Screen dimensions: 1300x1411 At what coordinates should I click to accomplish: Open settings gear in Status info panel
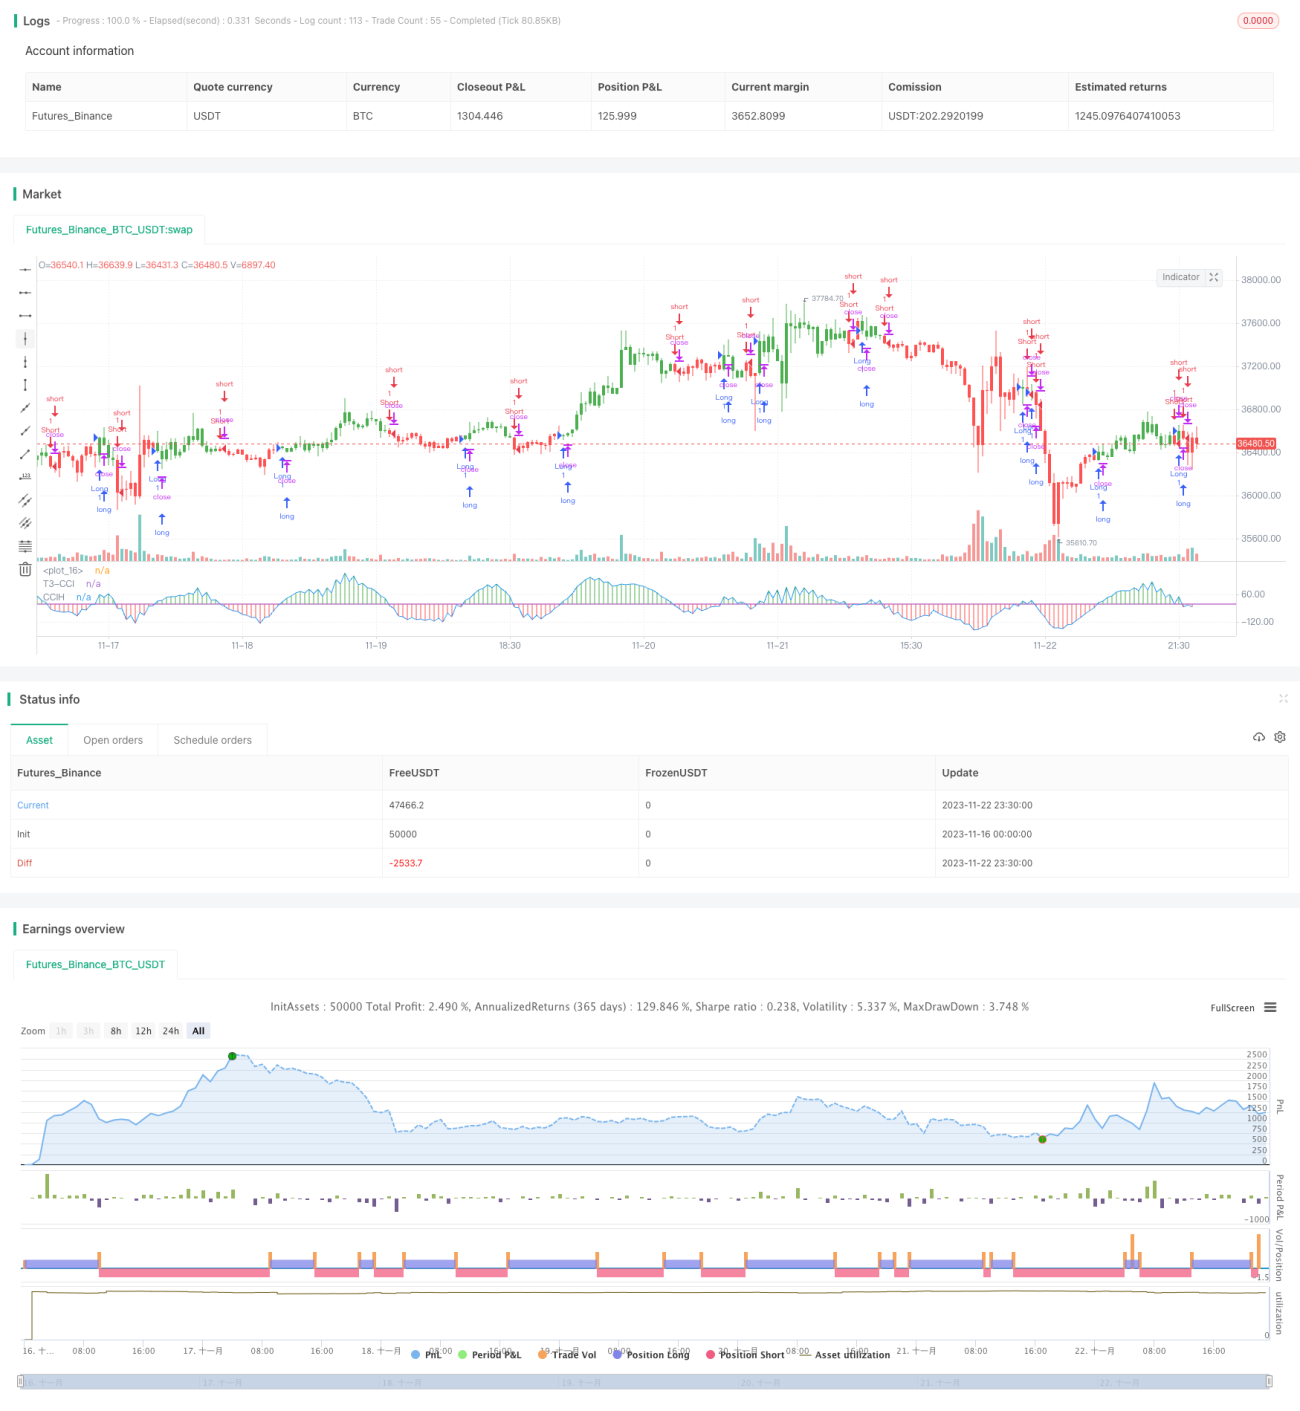pos(1280,737)
